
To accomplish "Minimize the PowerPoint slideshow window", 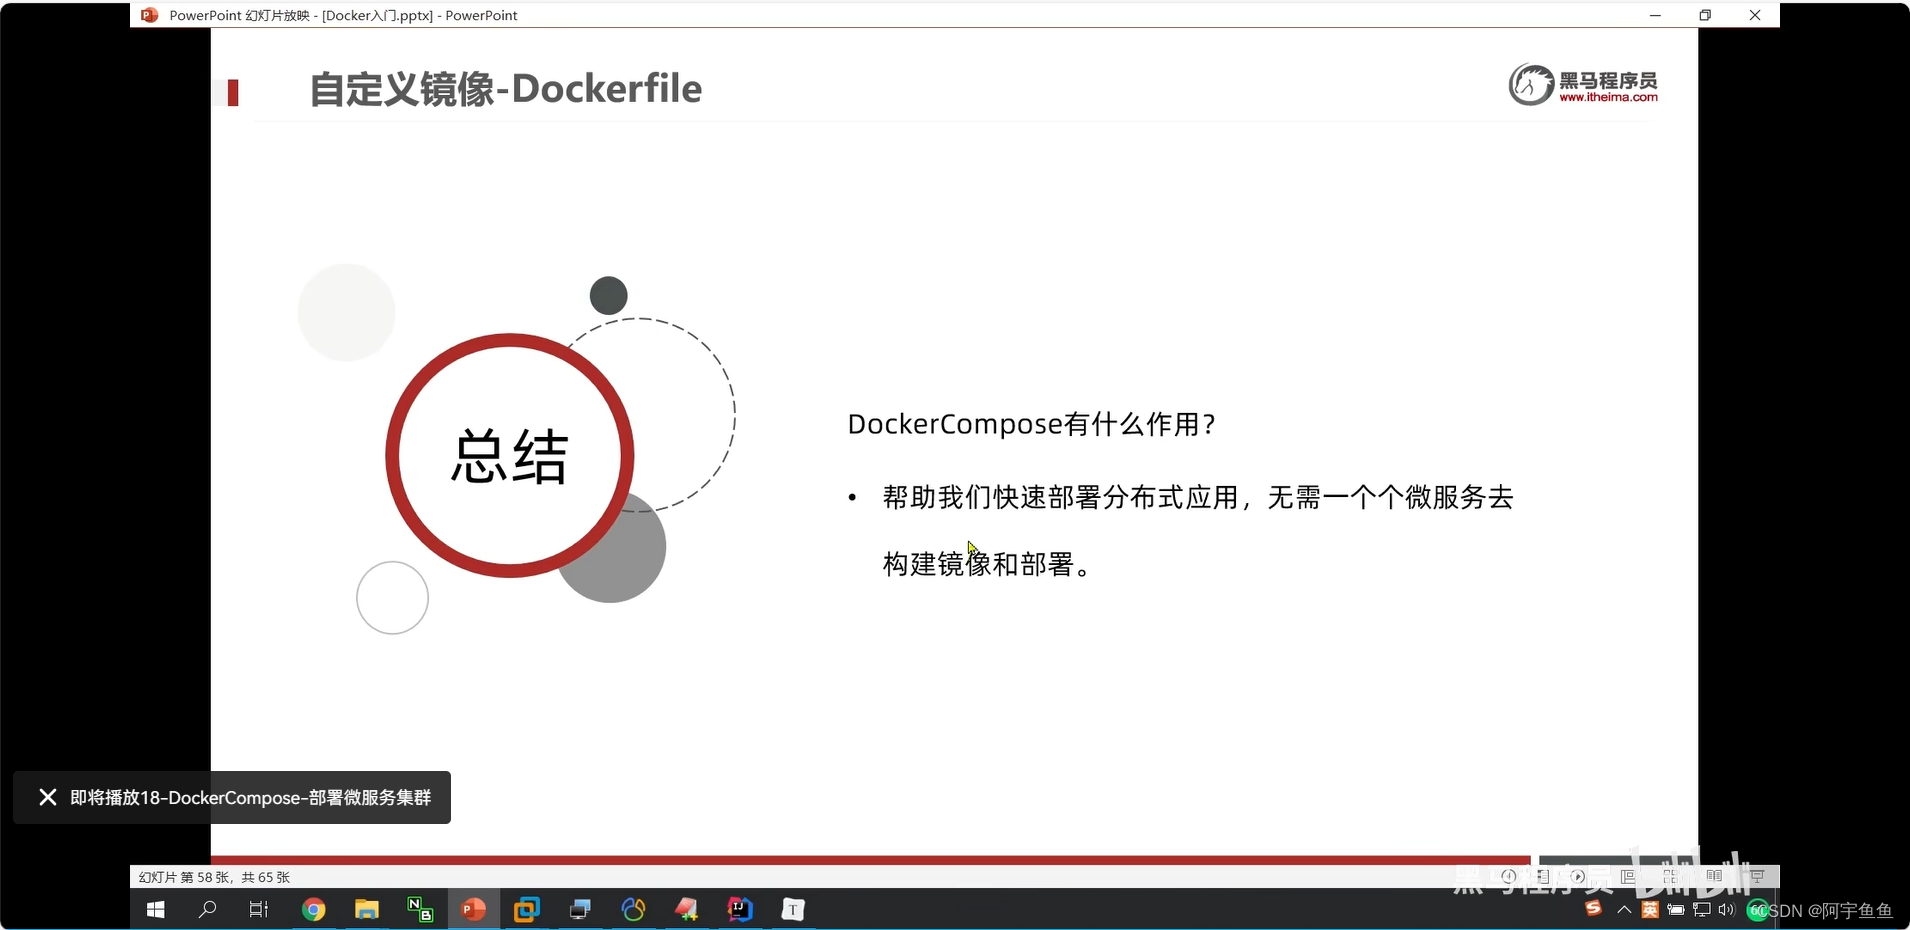I will [x=1655, y=15].
